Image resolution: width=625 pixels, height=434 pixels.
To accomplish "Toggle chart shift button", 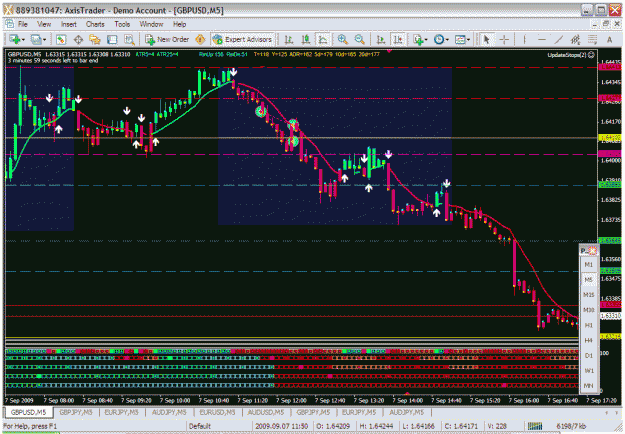I will (x=397, y=39).
